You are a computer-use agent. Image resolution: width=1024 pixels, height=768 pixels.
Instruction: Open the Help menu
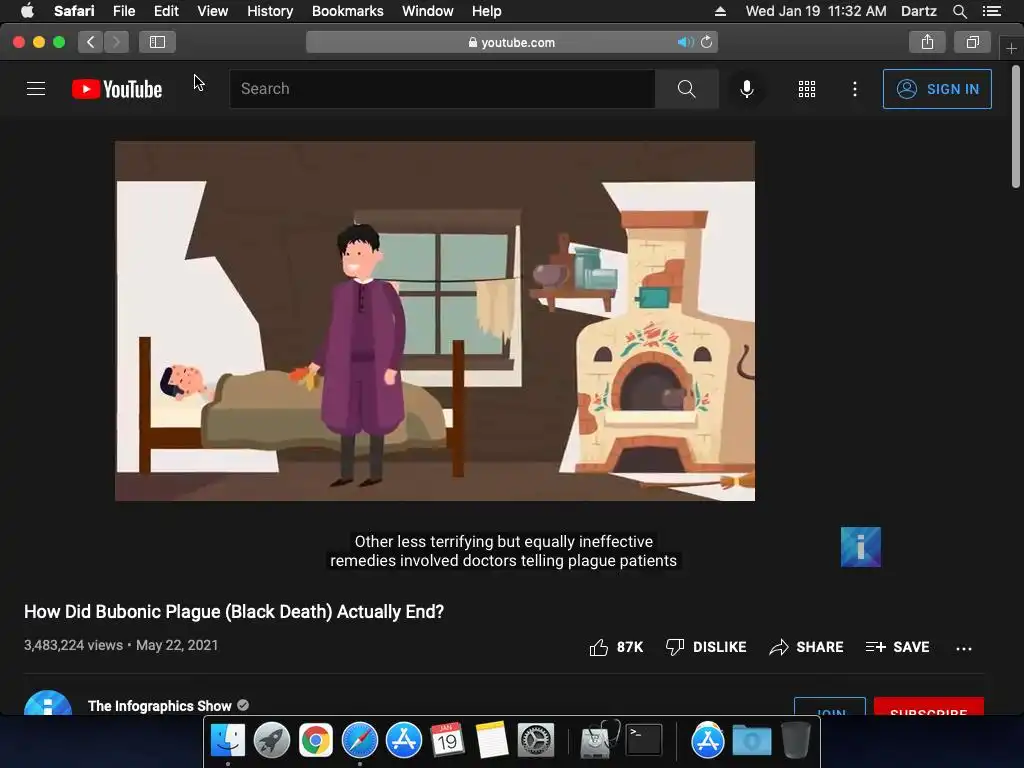point(487,11)
